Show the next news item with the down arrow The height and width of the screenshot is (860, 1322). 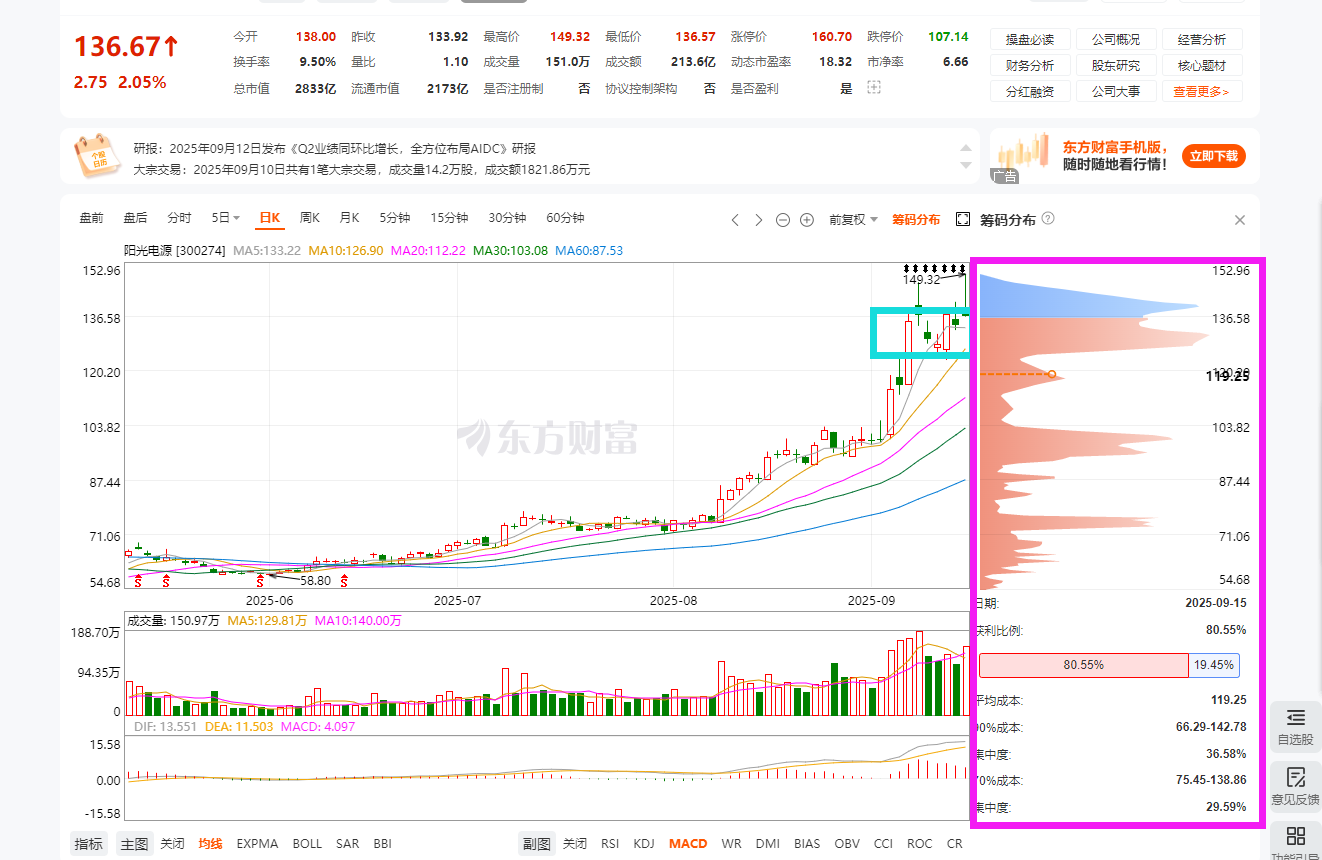coord(966,164)
